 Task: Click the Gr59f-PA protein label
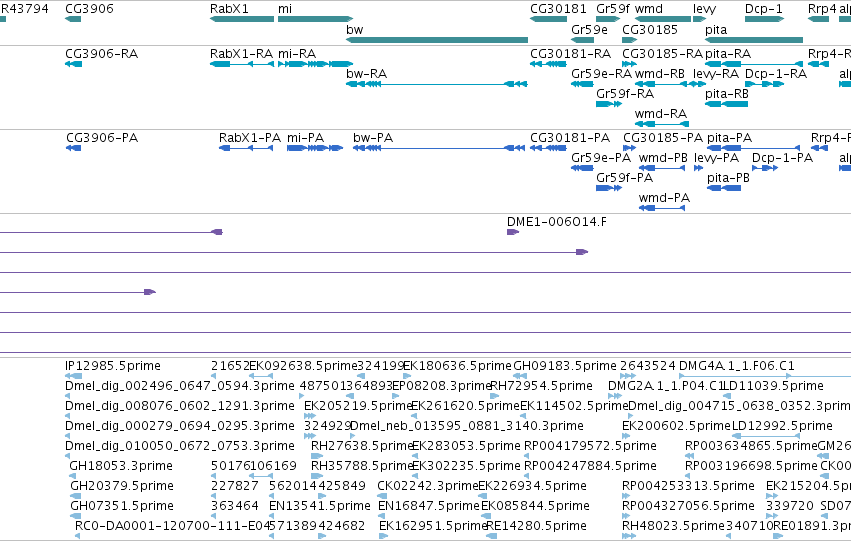click(x=624, y=178)
